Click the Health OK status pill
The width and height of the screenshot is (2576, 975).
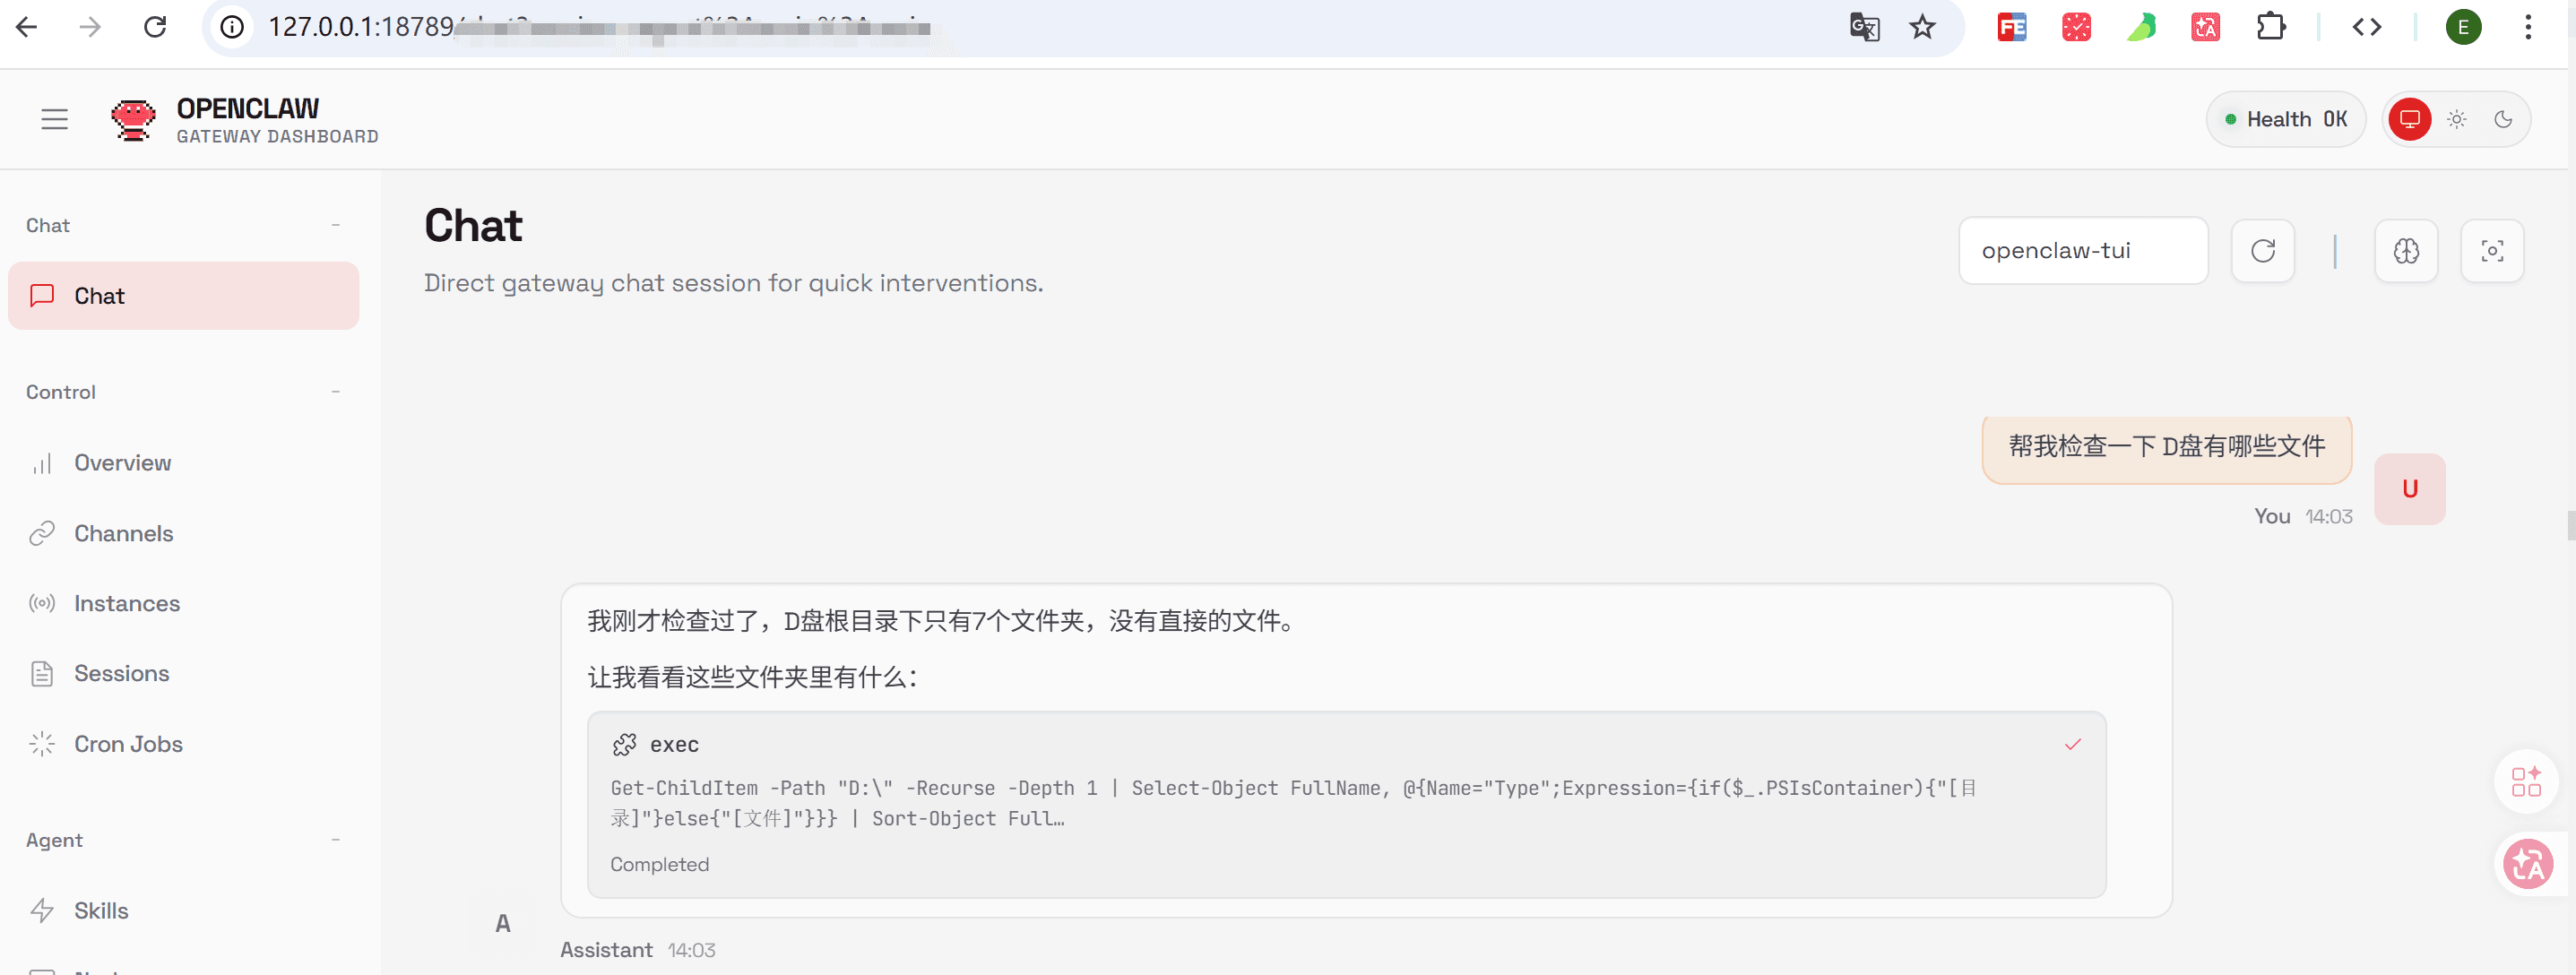(2285, 119)
